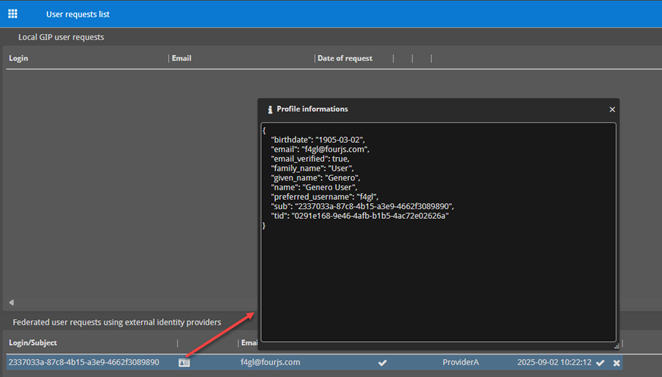Click the resize grip of profile dialog
662x377 pixels.
click(x=616, y=346)
